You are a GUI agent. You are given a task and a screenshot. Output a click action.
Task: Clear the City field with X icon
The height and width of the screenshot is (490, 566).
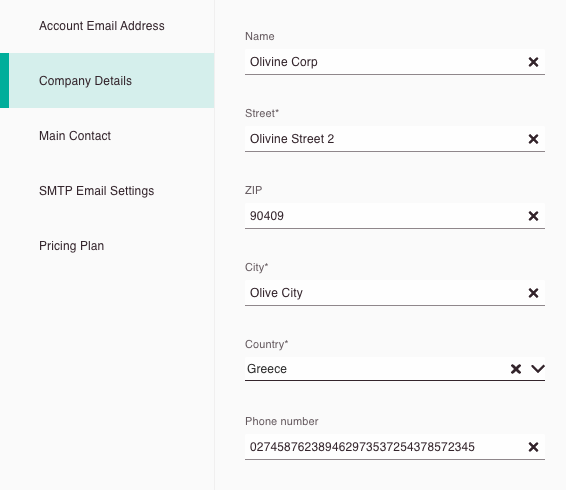tap(533, 293)
